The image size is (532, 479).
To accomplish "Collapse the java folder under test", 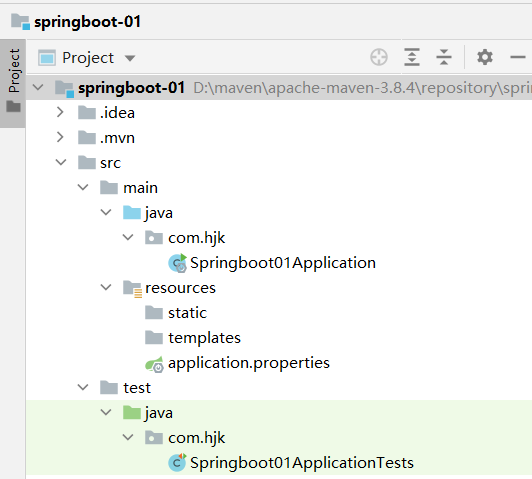I will [106, 412].
